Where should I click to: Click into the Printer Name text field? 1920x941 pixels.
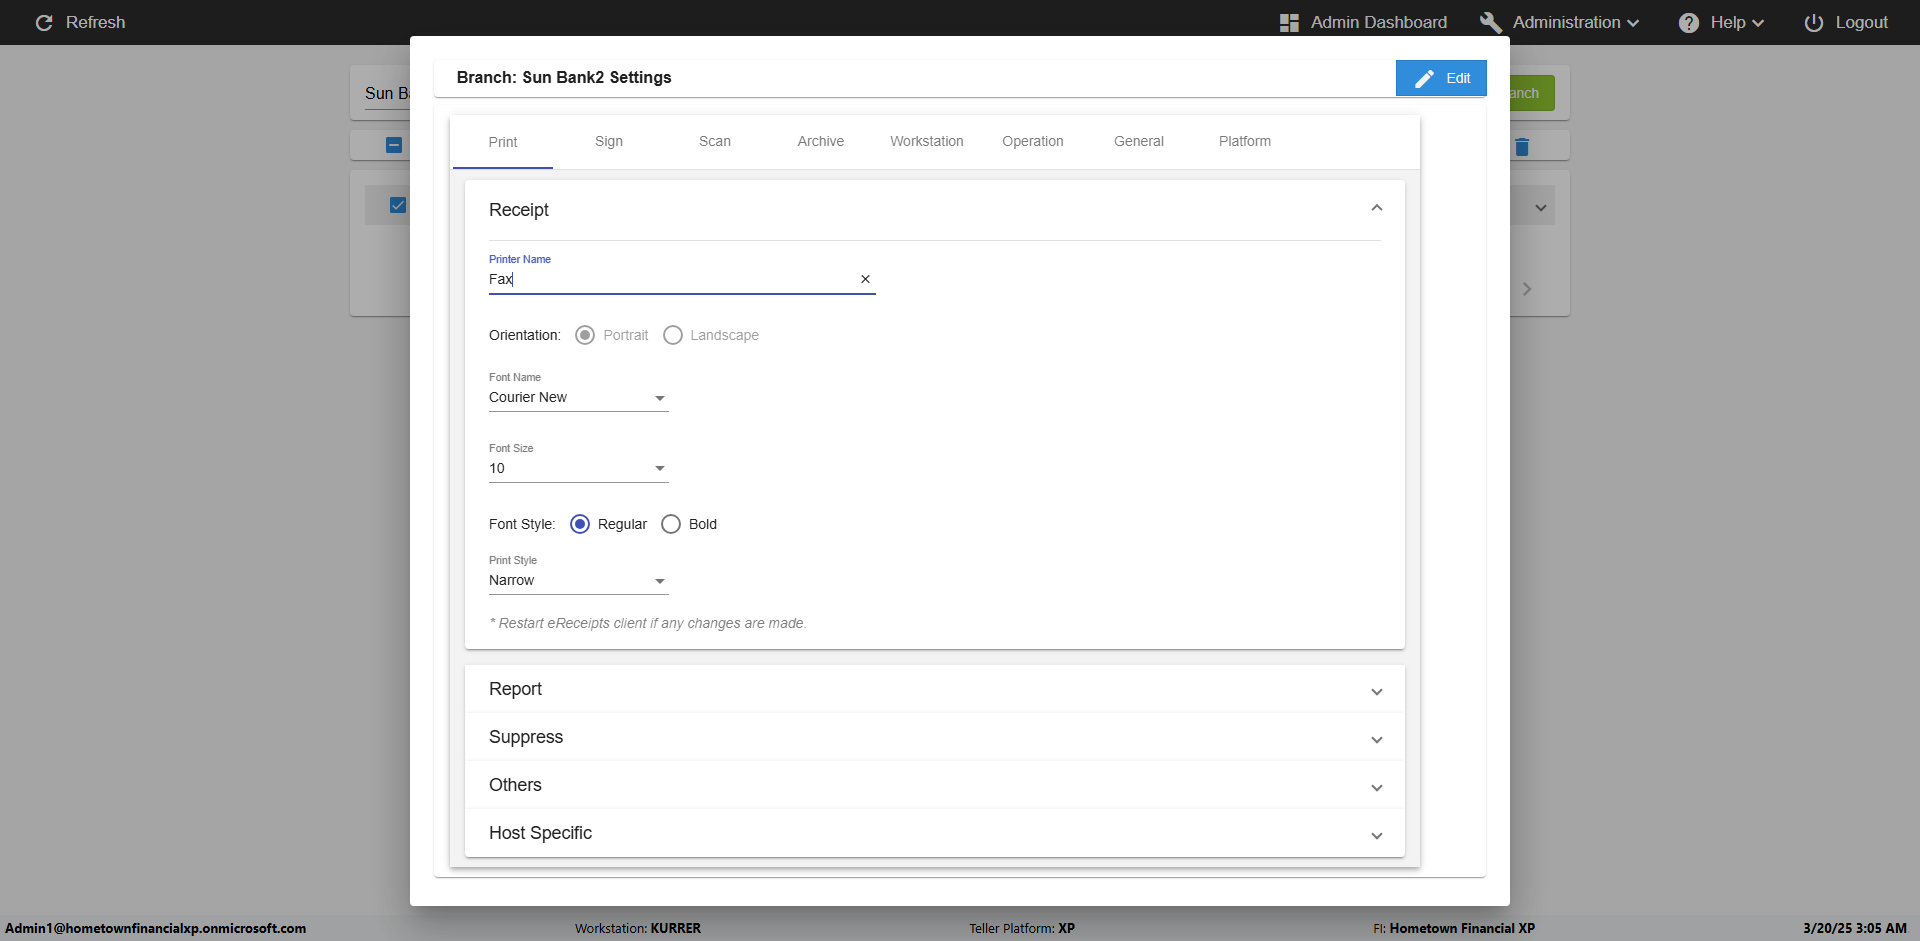click(670, 280)
